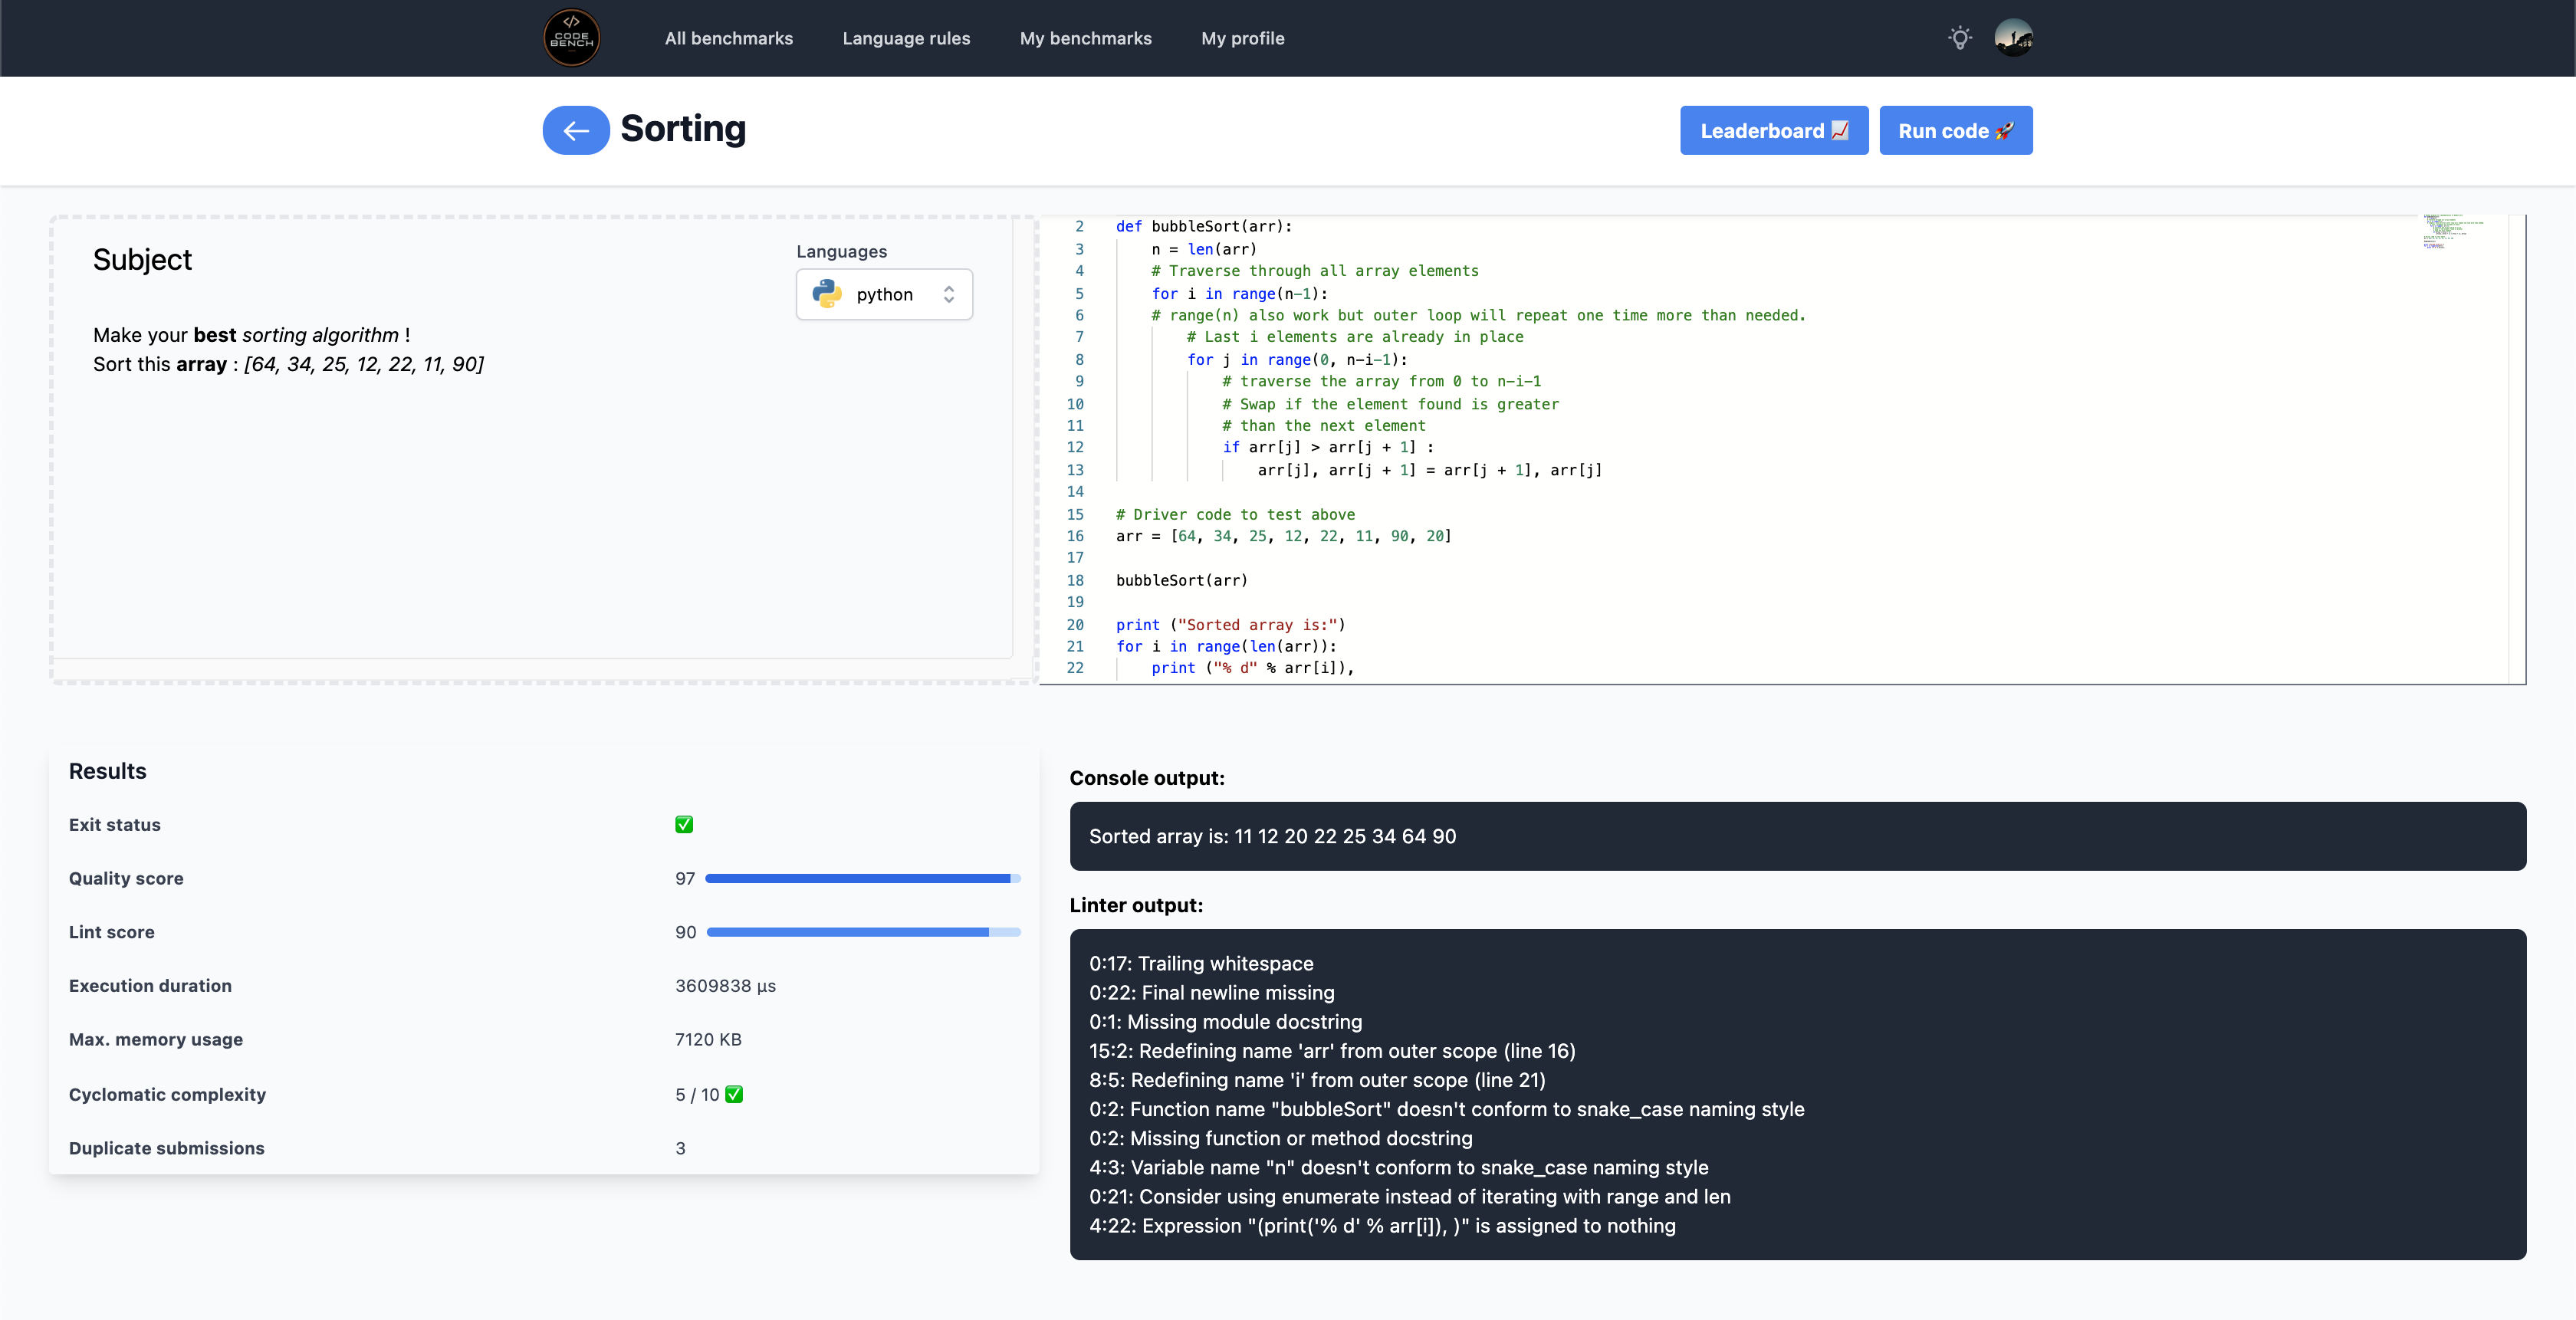
Task: Click the dropdown chevrons in language selector
Action: 948,294
